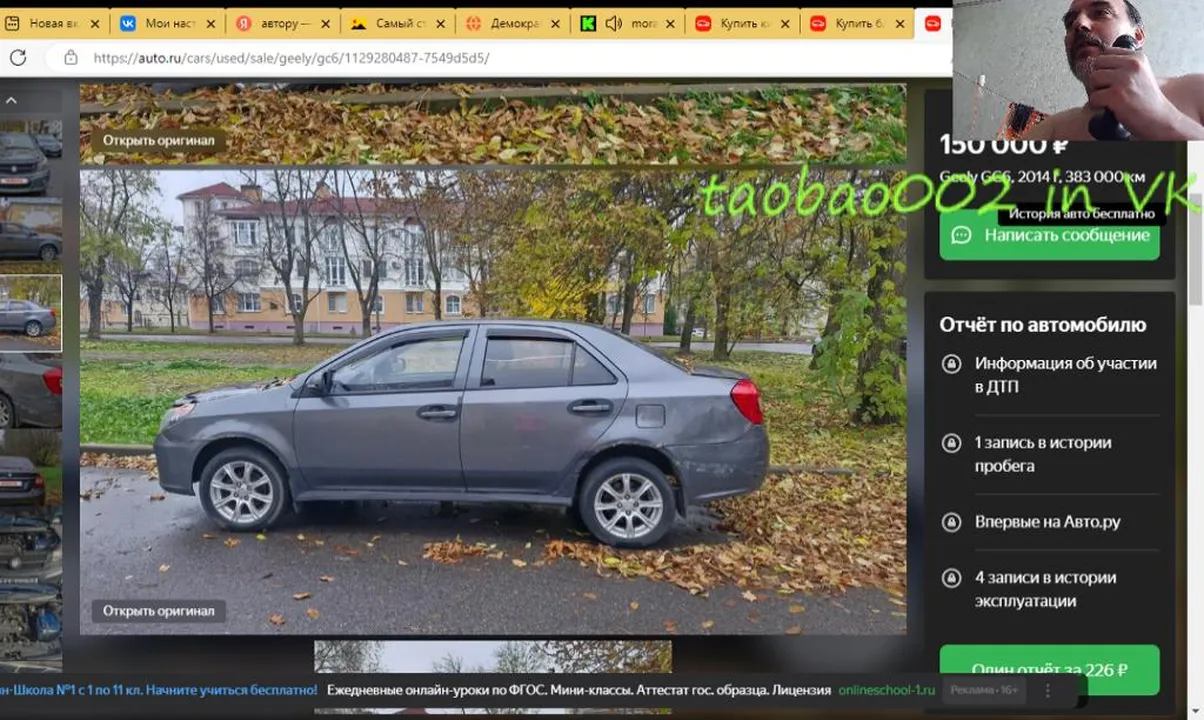Close the "Новая вк" tab
Screen dimensions: 1204x720
(95, 24)
